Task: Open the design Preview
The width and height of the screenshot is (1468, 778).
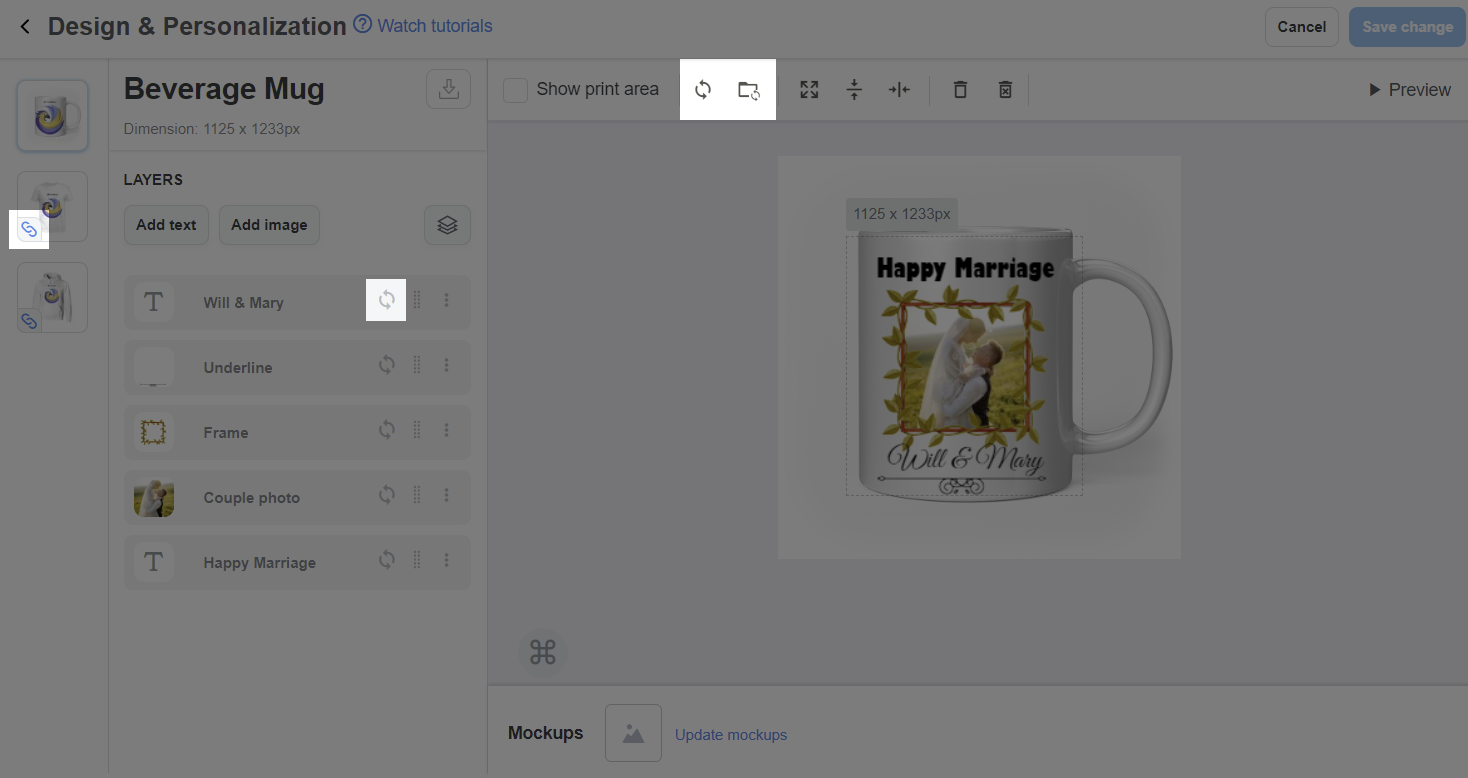Action: tap(1410, 90)
